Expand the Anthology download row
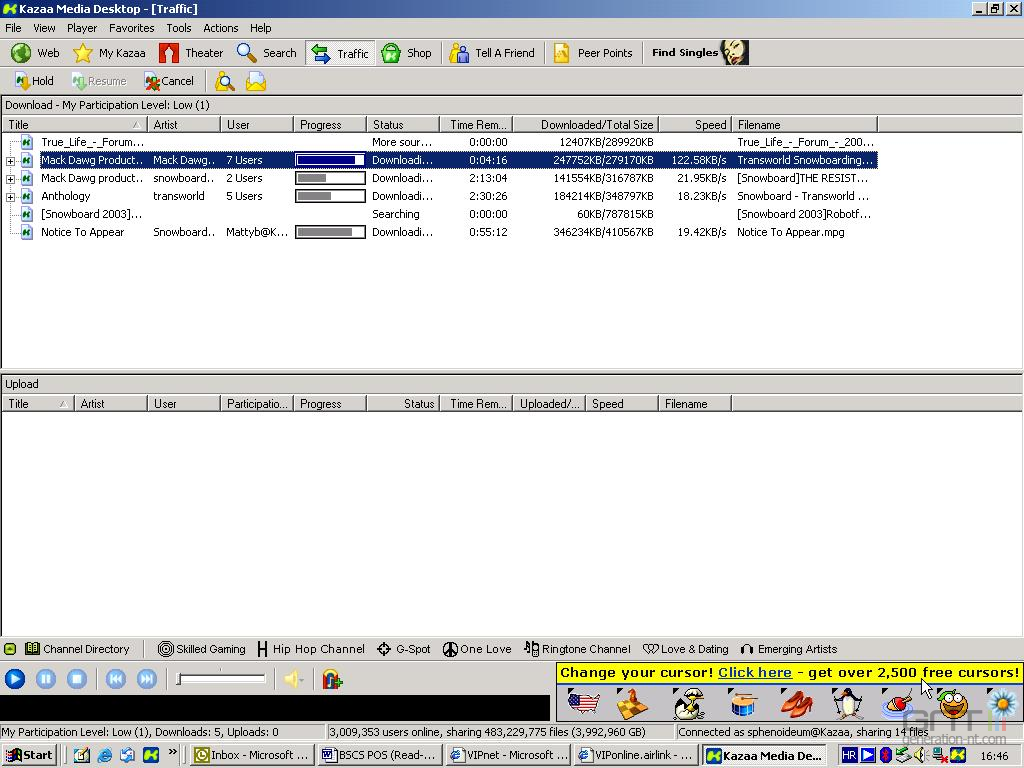The width and height of the screenshot is (1024, 768). point(10,197)
